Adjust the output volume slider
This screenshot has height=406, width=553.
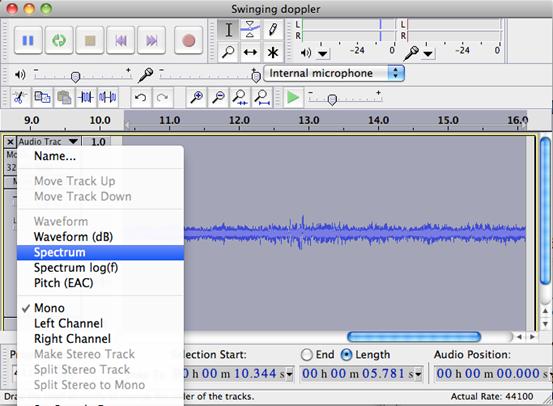75,77
